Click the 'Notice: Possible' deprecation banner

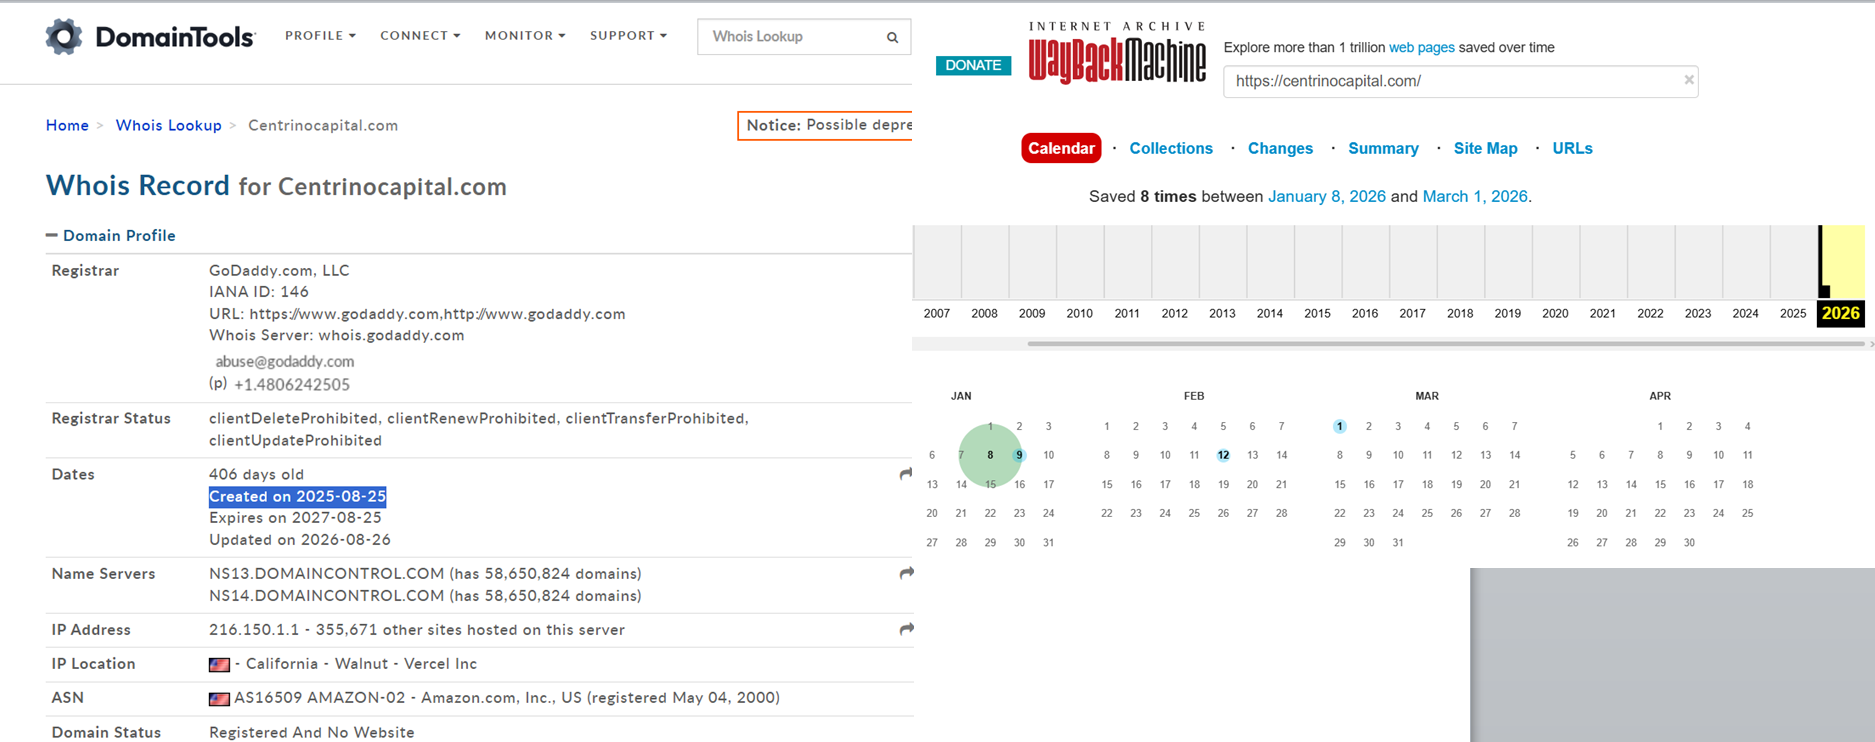coord(825,125)
